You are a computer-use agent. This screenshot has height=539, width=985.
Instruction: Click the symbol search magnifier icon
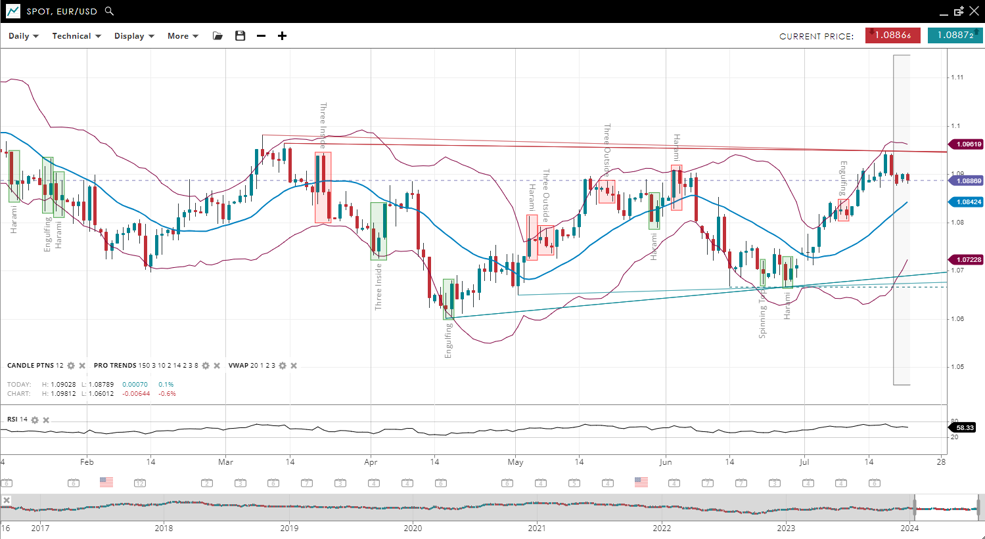(x=109, y=11)
